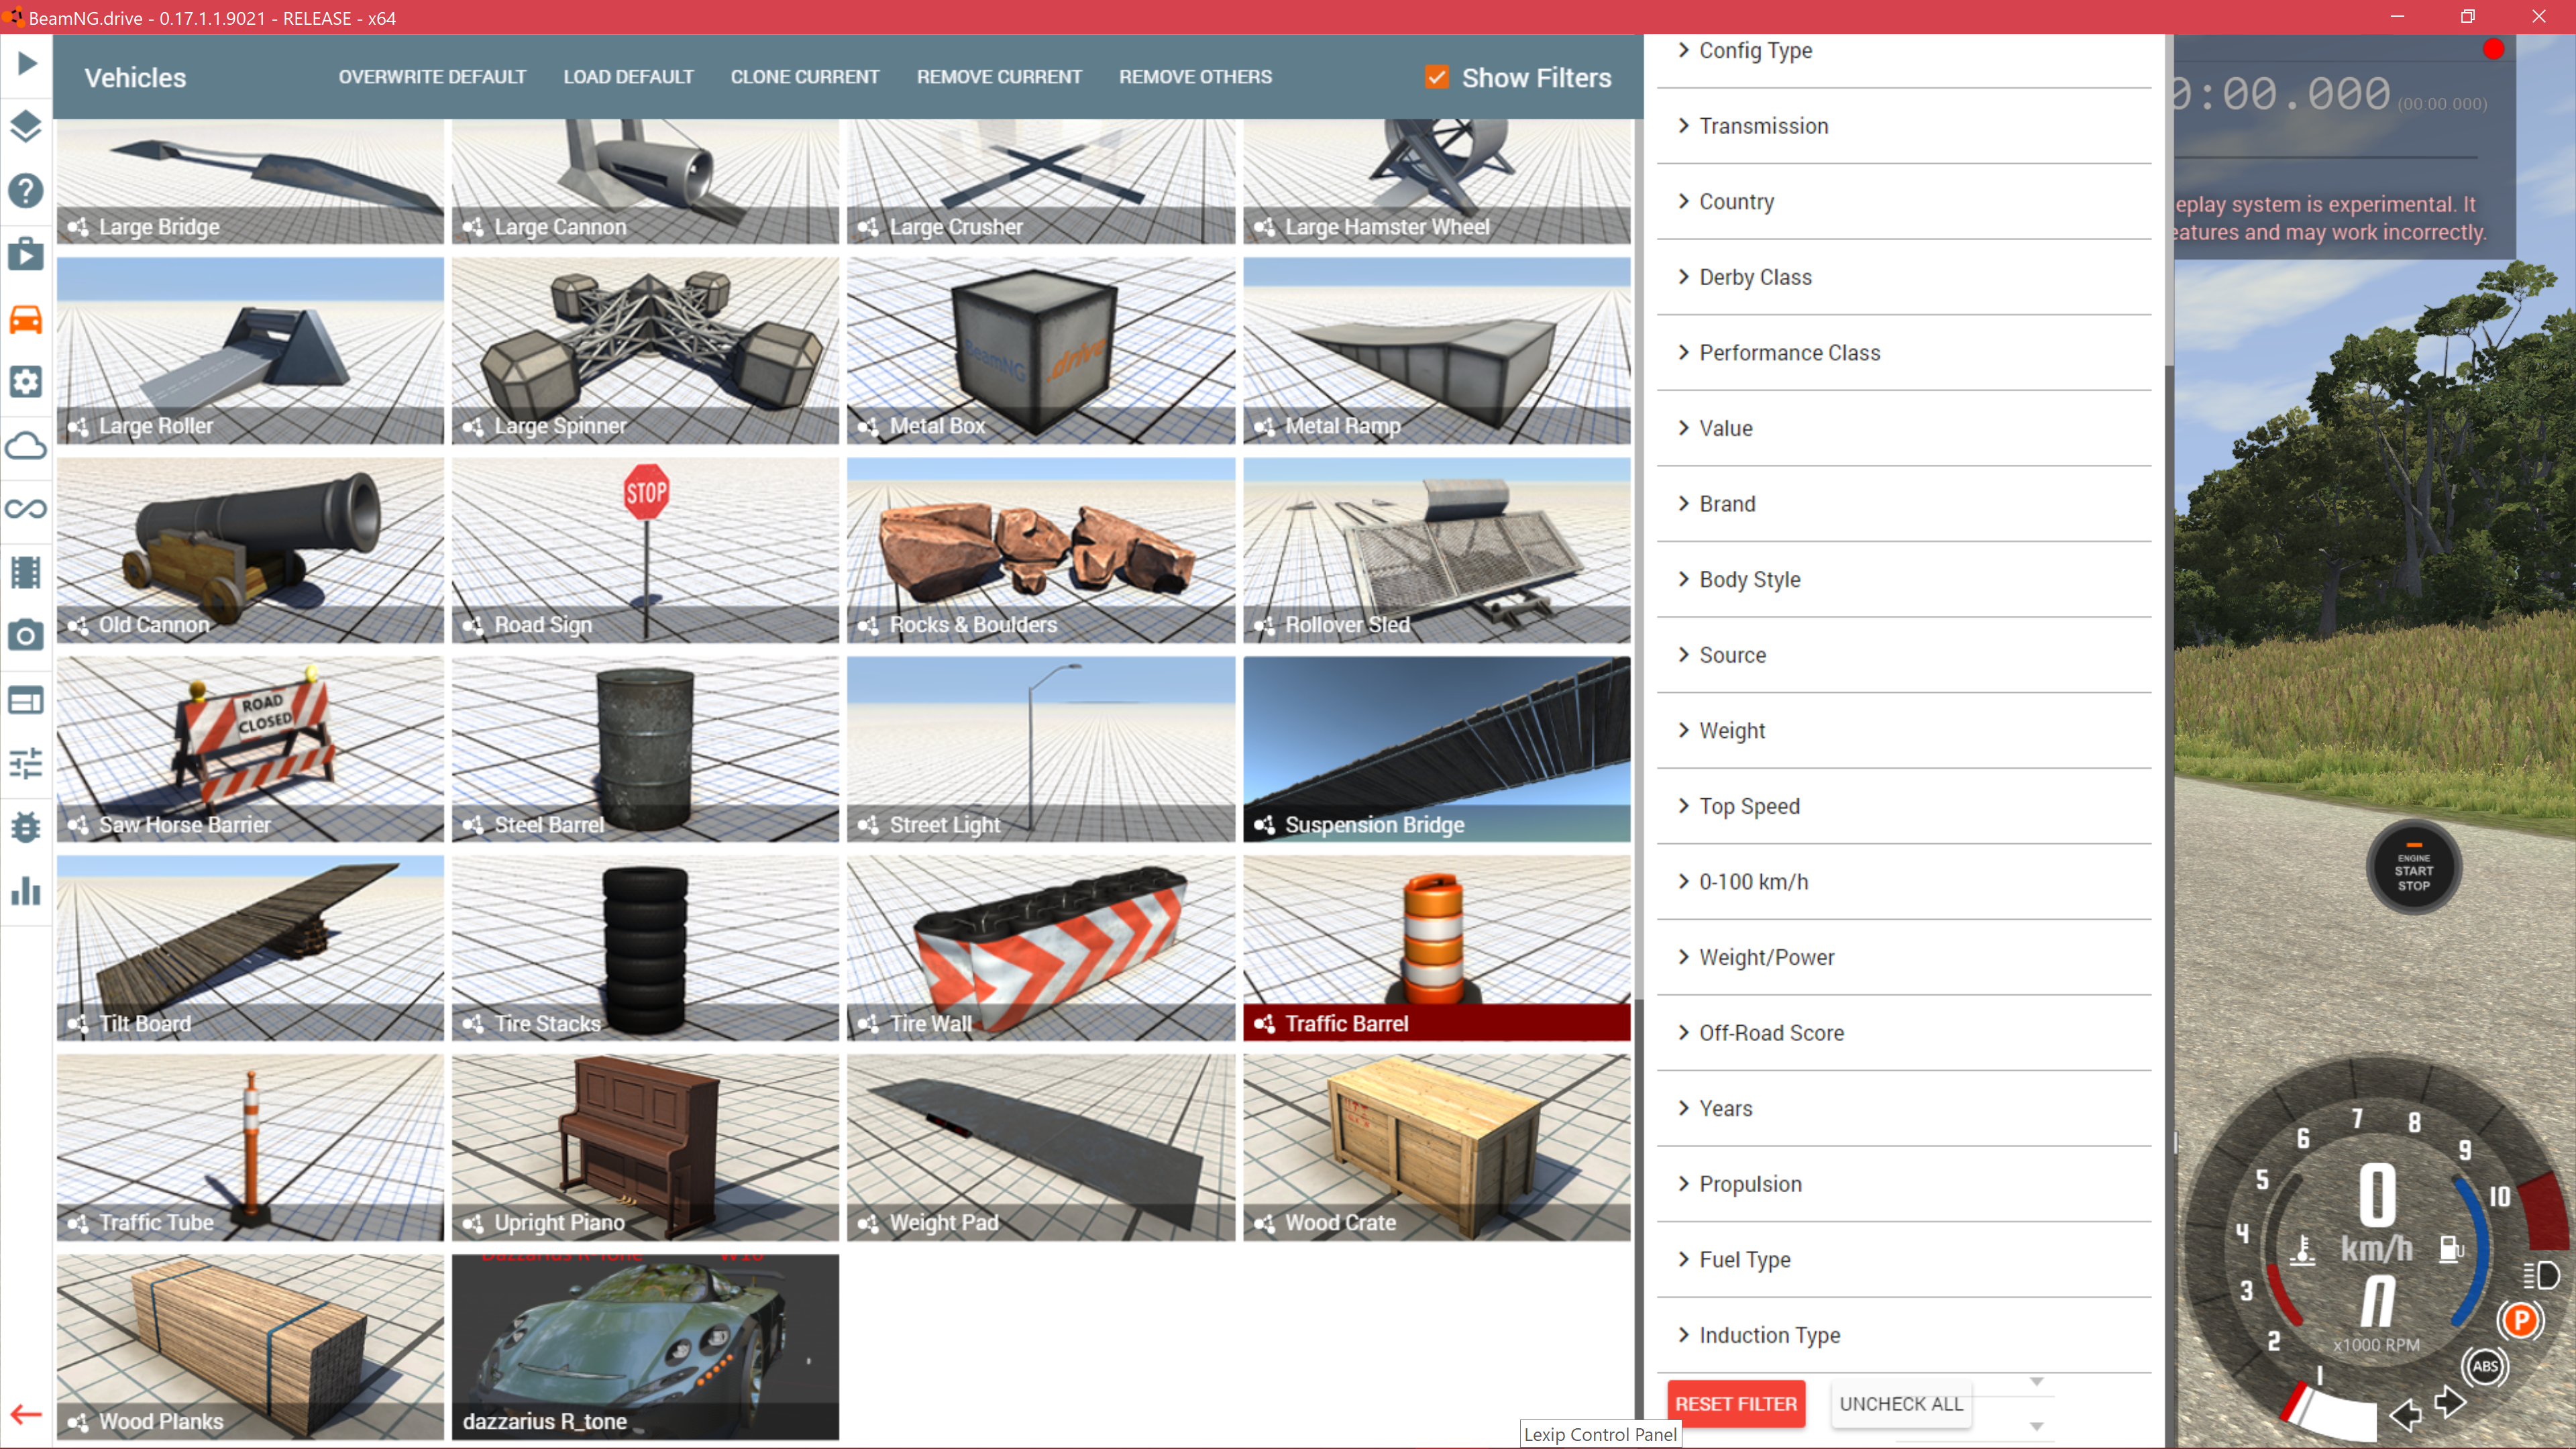Click the Uncheck All button
The image size is (2576, 1449).
1901,1404
